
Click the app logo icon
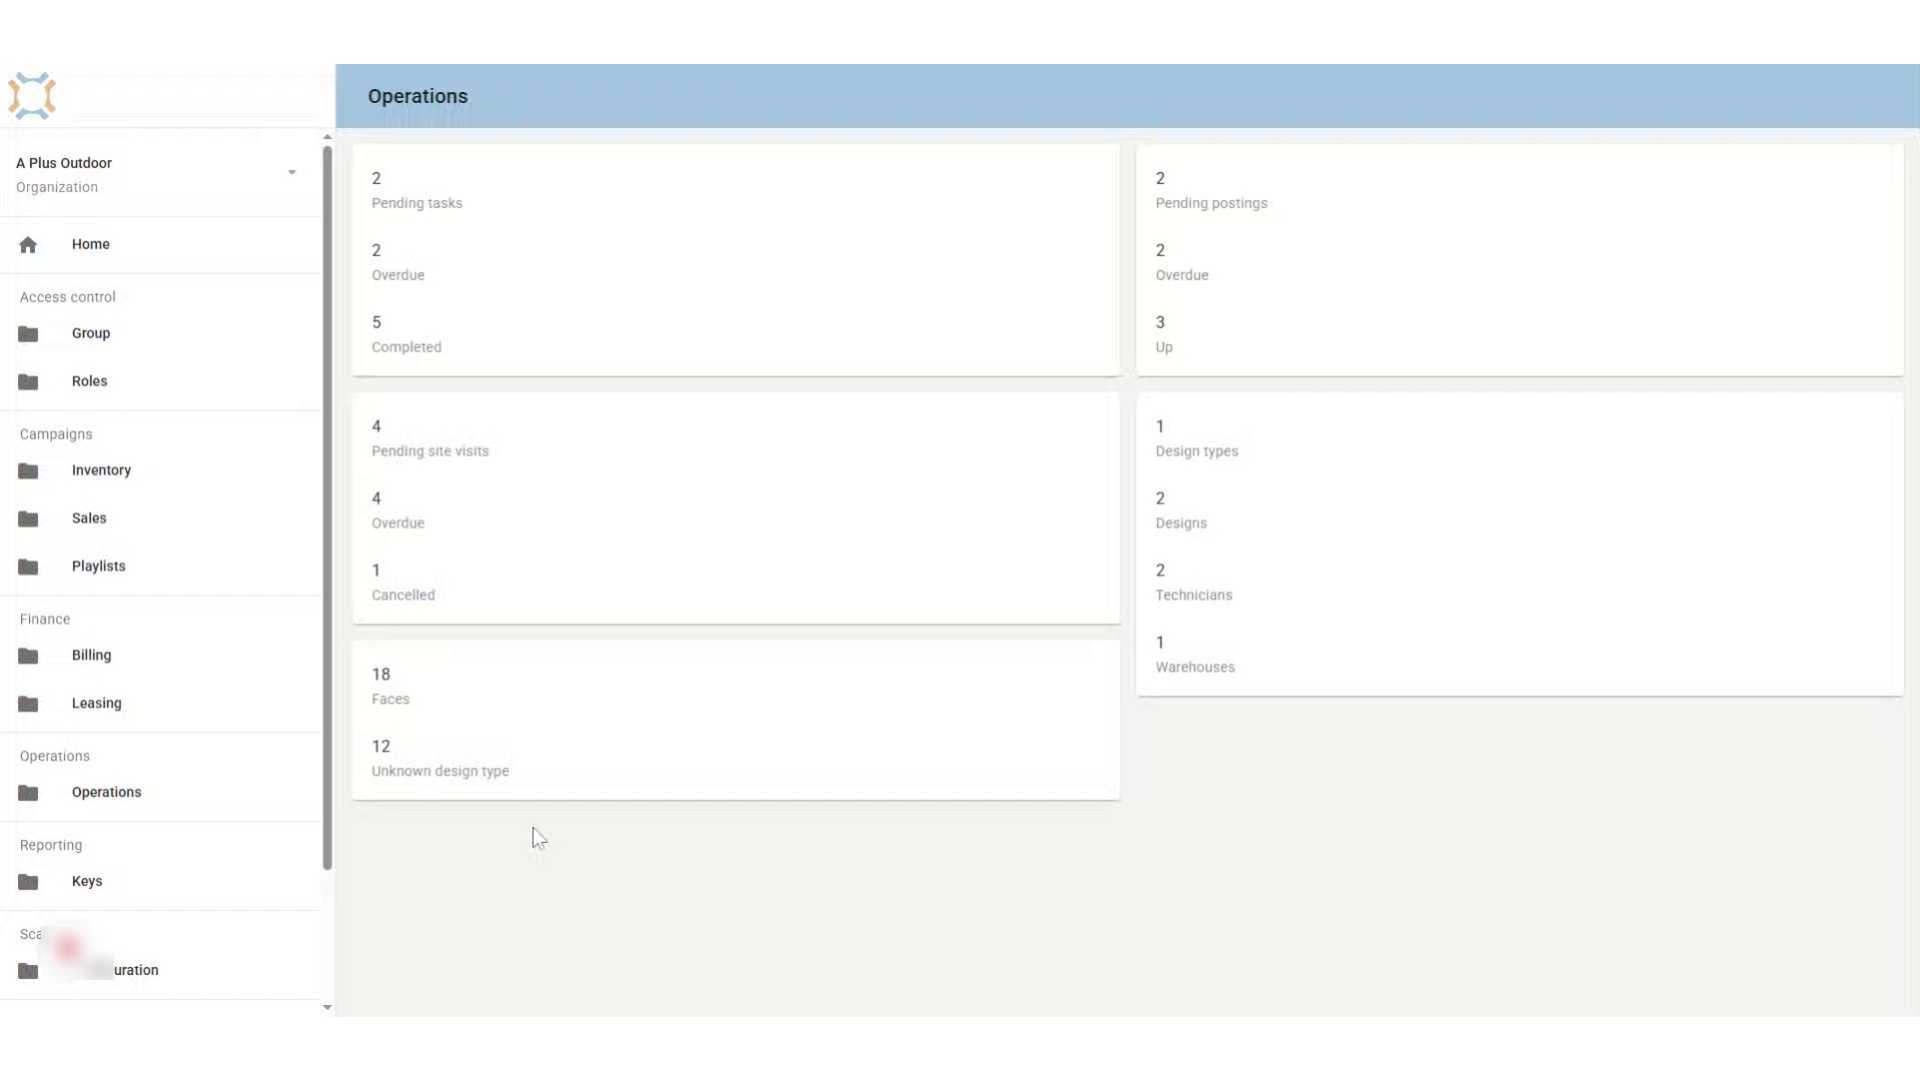[x=32, y=96]
